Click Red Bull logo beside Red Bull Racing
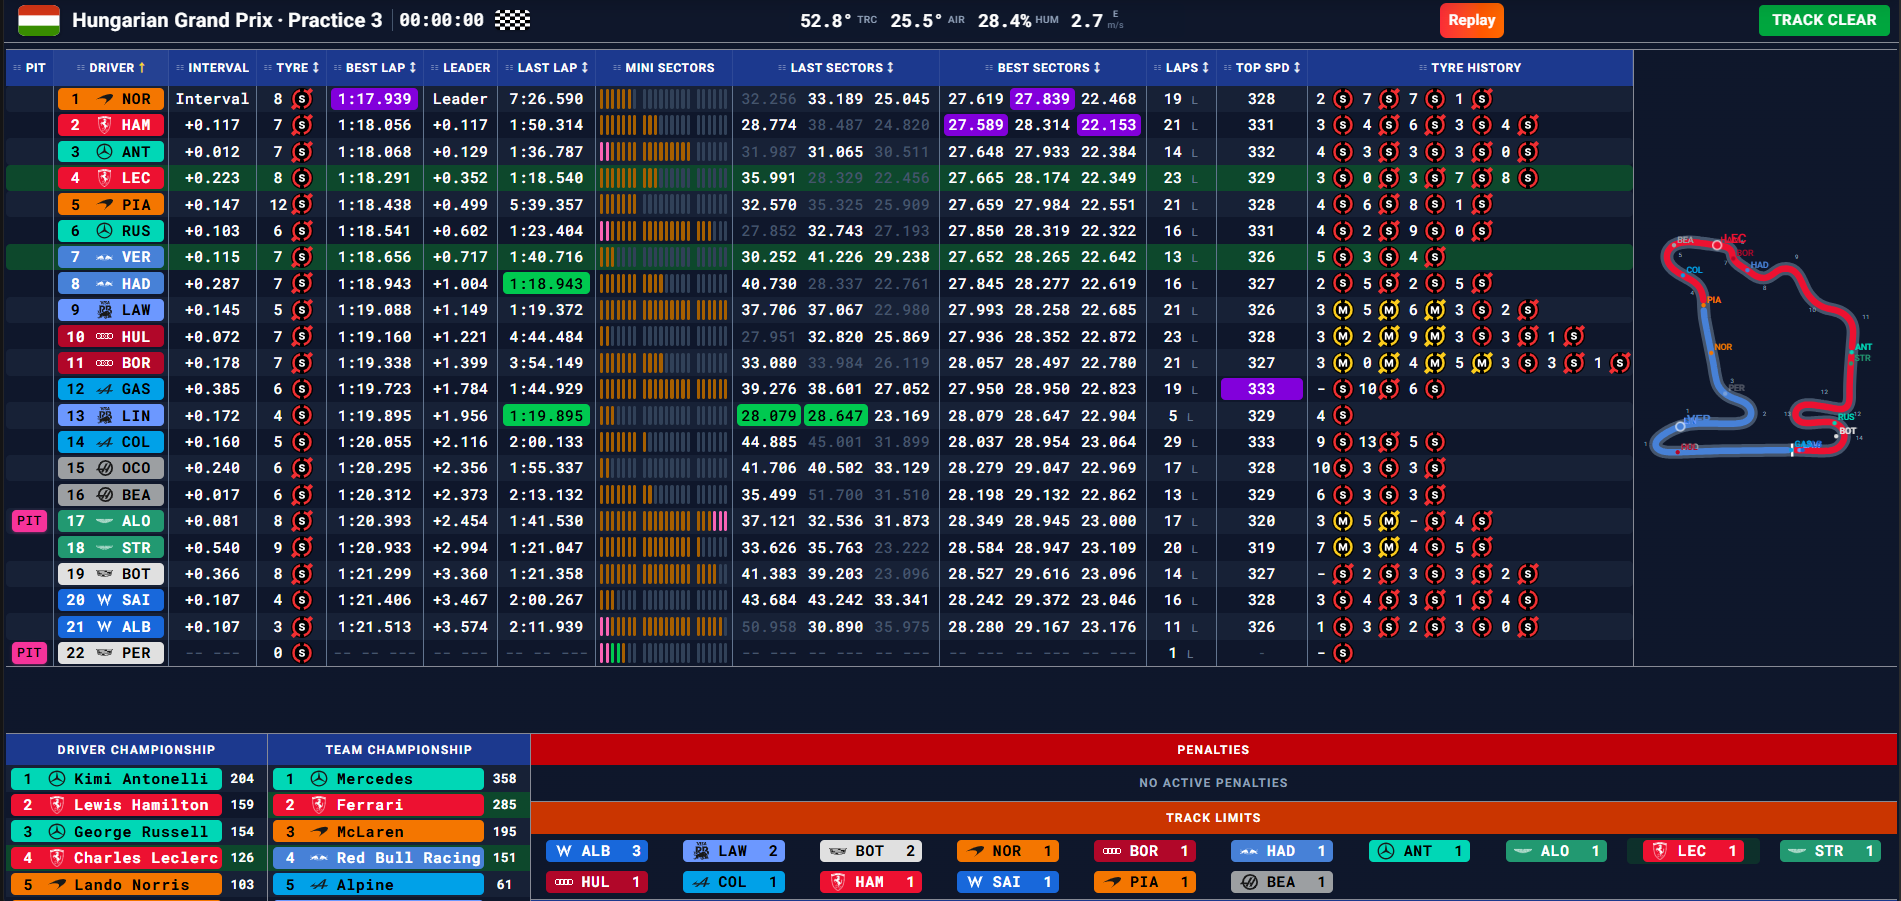The image size is (1901, 901). (x=319, y=858)
